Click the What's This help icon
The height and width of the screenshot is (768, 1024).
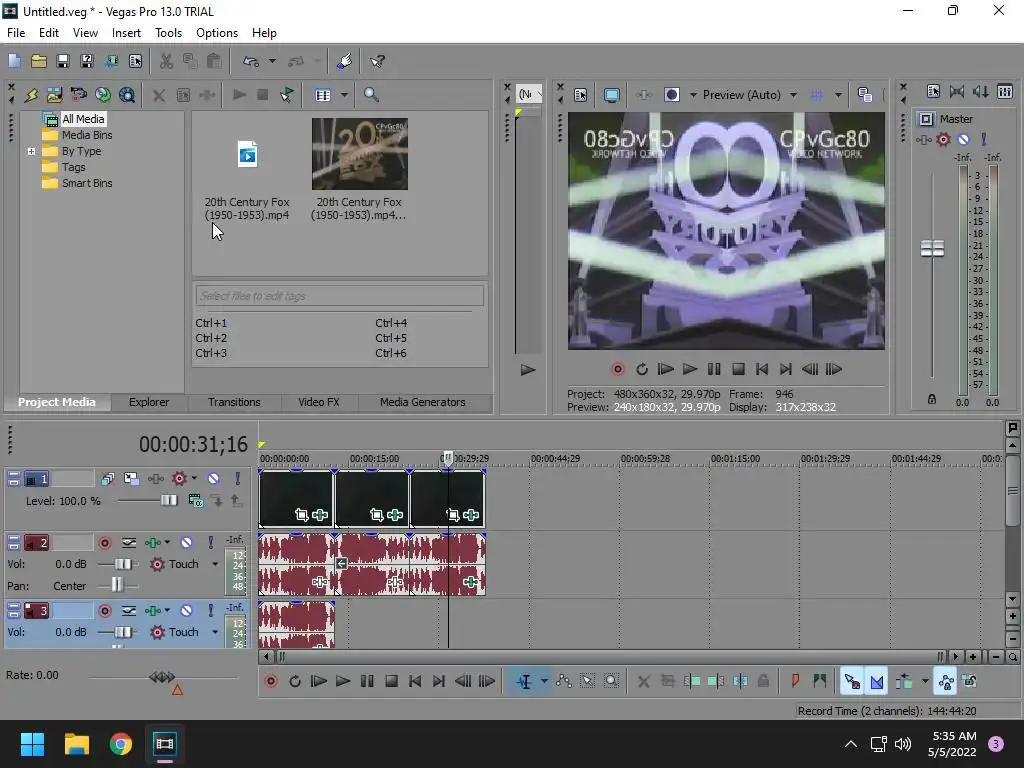(377, 61)
